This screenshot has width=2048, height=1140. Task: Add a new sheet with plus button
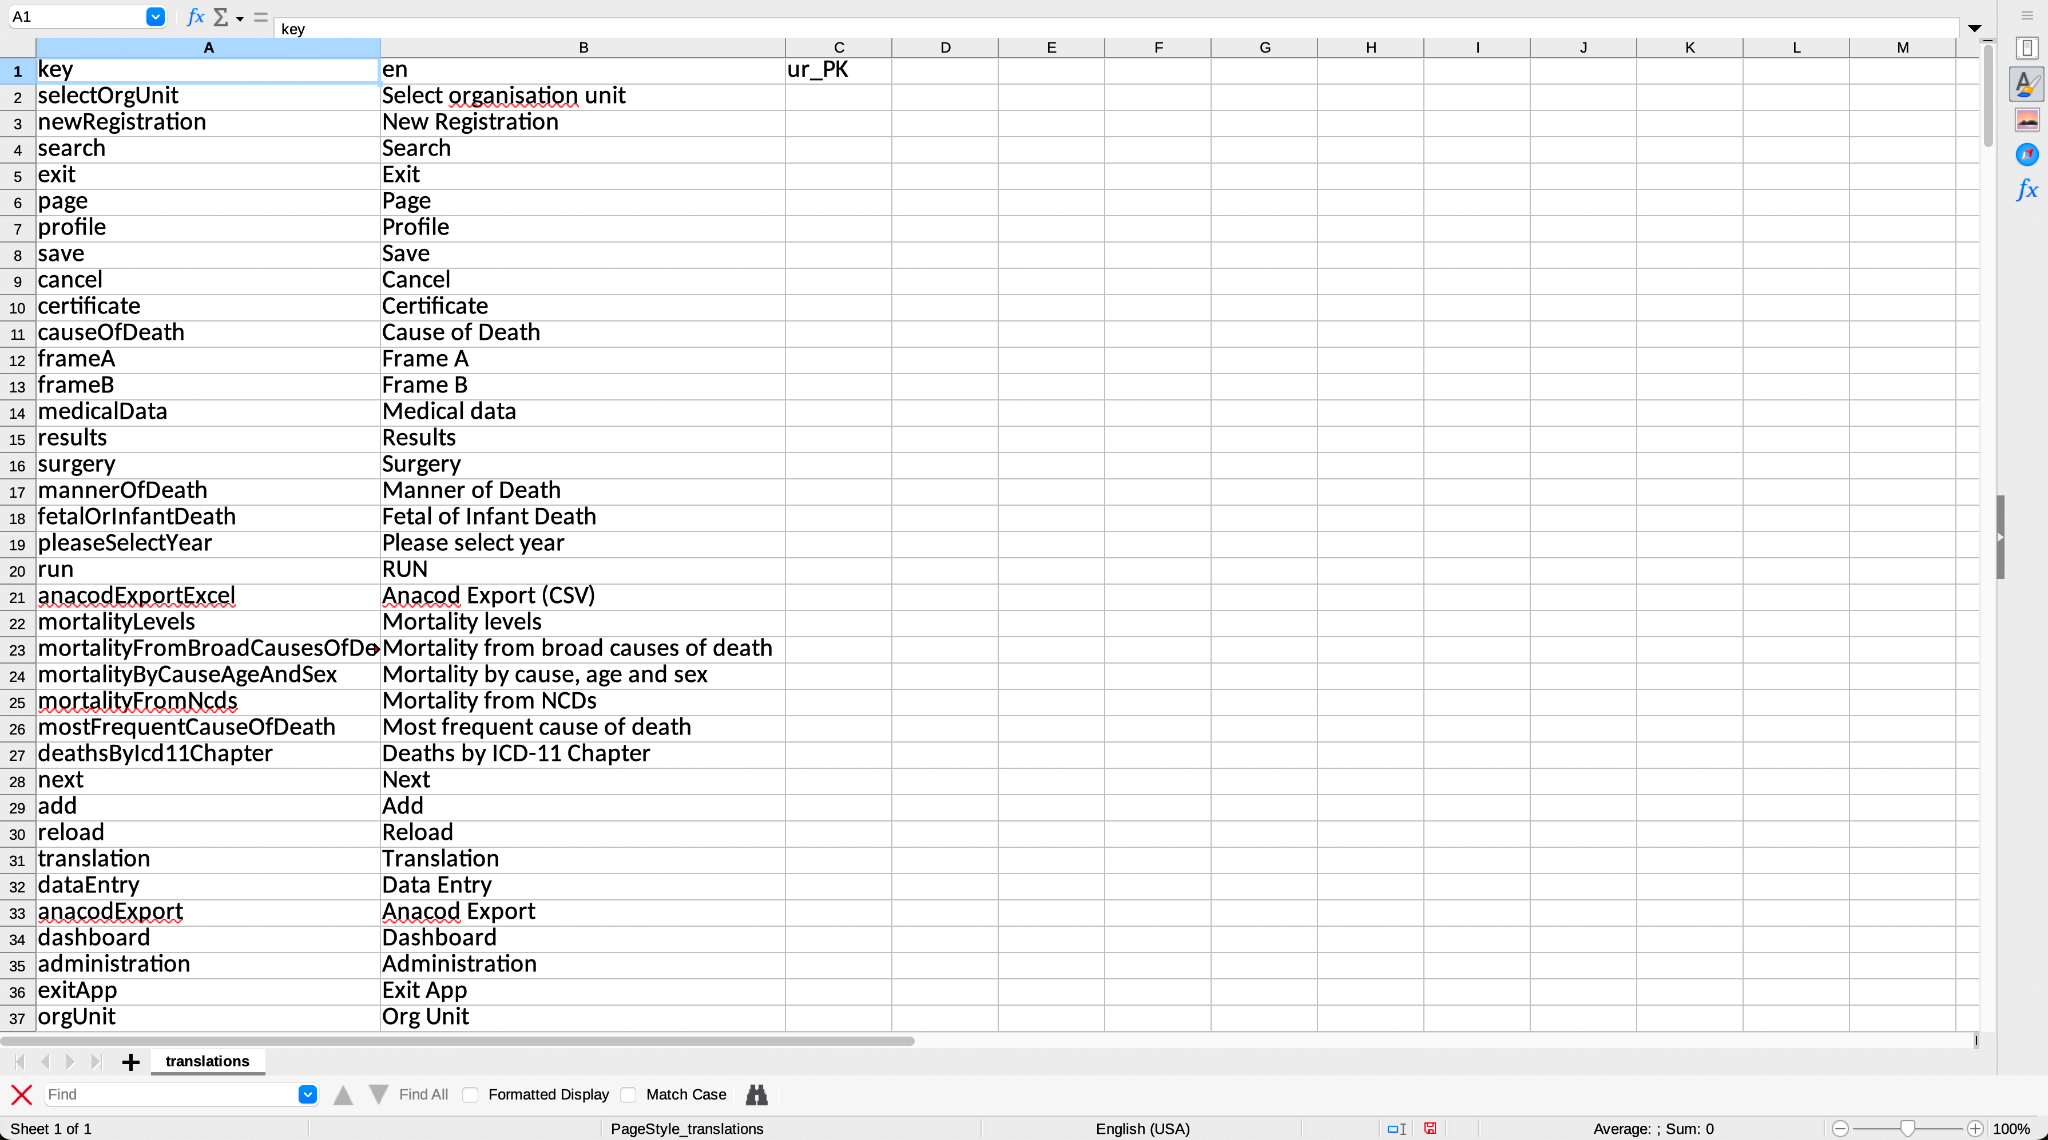tap(130, 1062)
